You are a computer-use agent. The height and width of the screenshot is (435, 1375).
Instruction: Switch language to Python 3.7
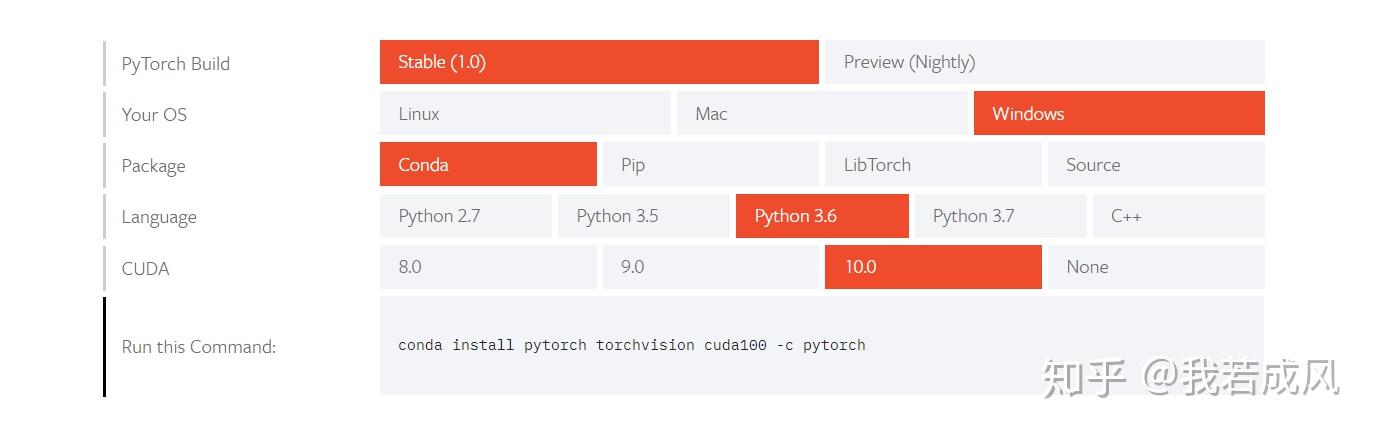click(999, 217)
